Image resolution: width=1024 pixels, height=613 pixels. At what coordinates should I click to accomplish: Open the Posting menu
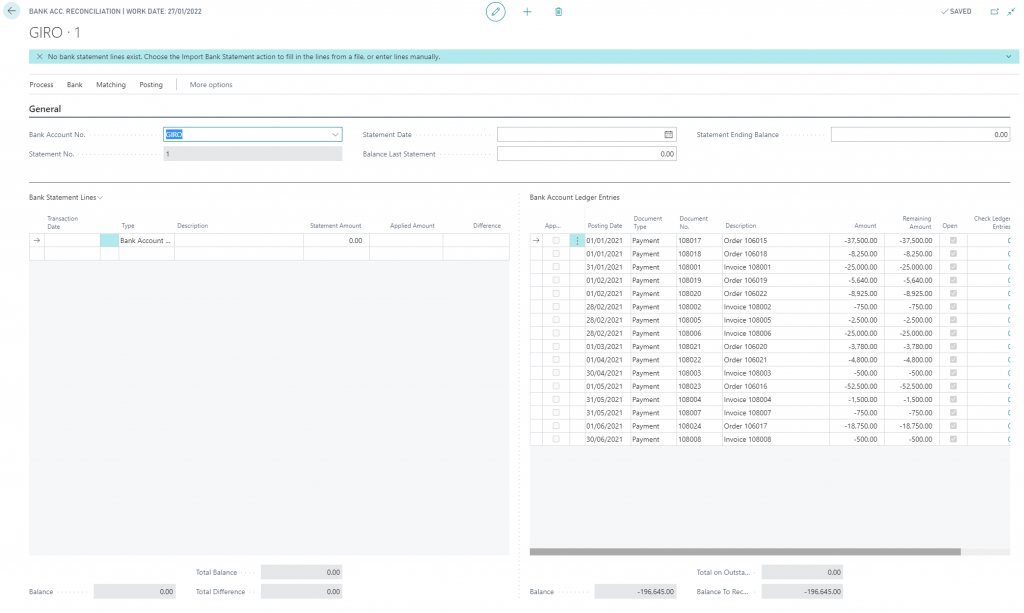(151, 85)
